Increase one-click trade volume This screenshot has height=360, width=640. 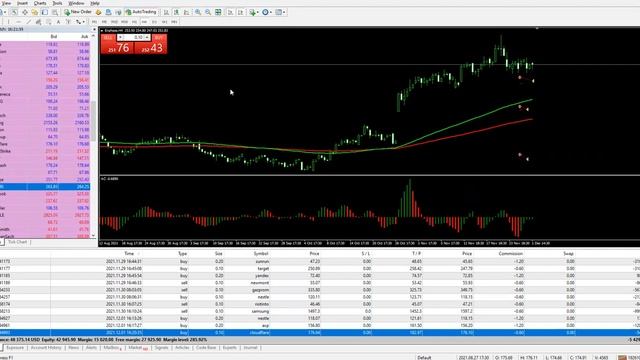(147, 37)
